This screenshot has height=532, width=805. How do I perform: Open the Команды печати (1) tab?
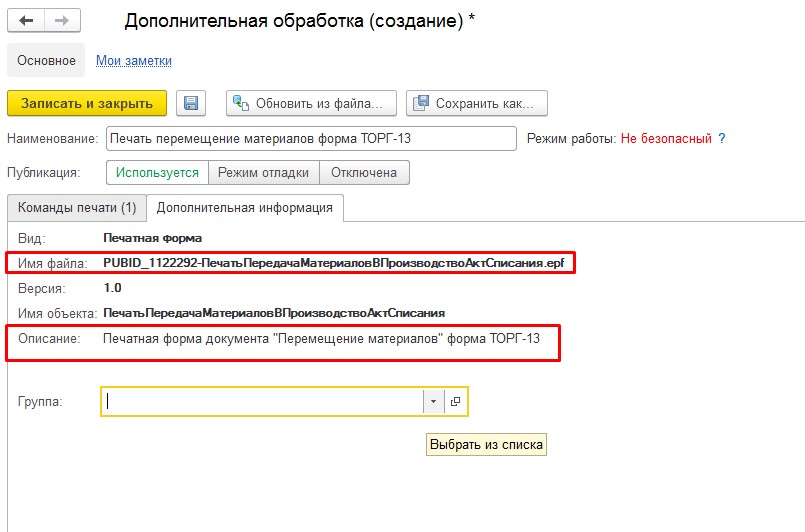77,208
